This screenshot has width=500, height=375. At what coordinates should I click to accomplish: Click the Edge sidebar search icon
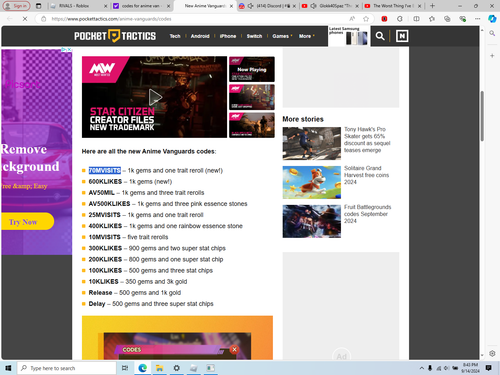[x=492, y=33]
